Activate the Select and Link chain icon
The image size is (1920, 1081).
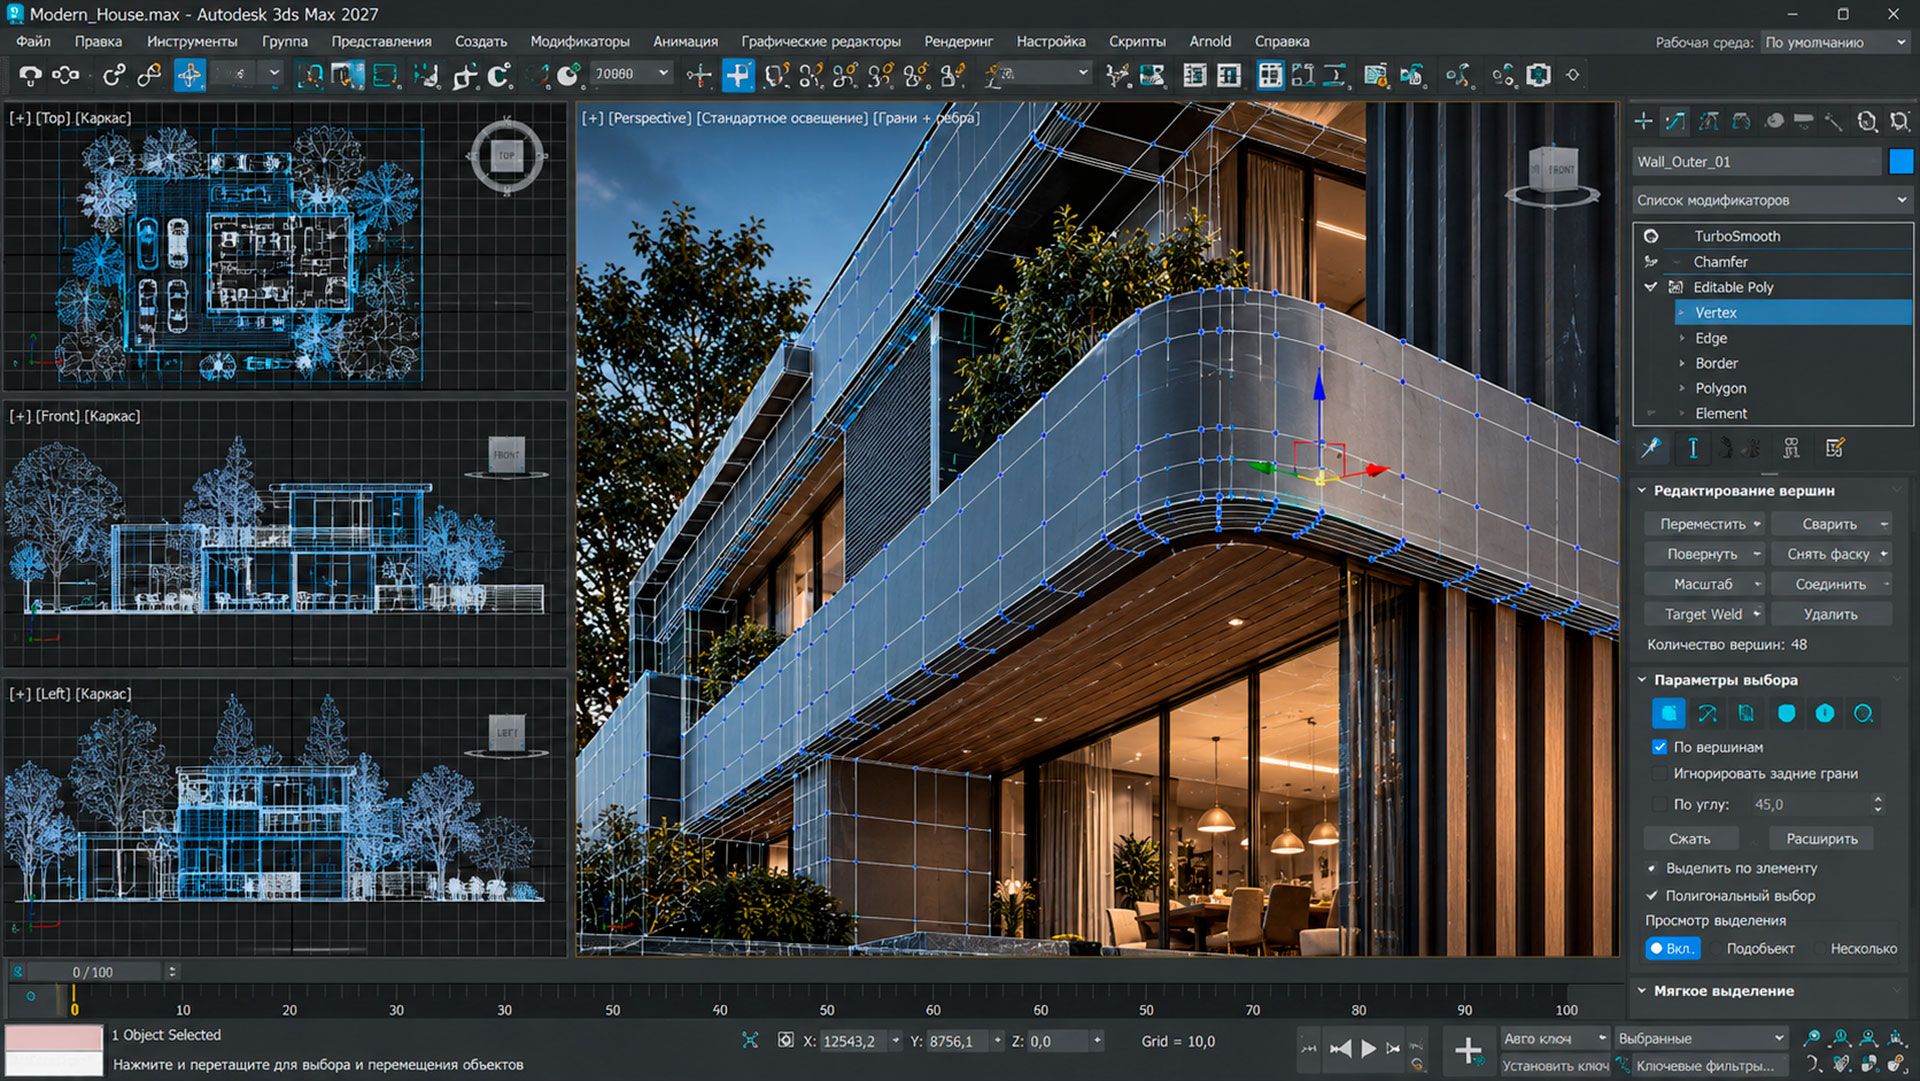coord(114,75)
